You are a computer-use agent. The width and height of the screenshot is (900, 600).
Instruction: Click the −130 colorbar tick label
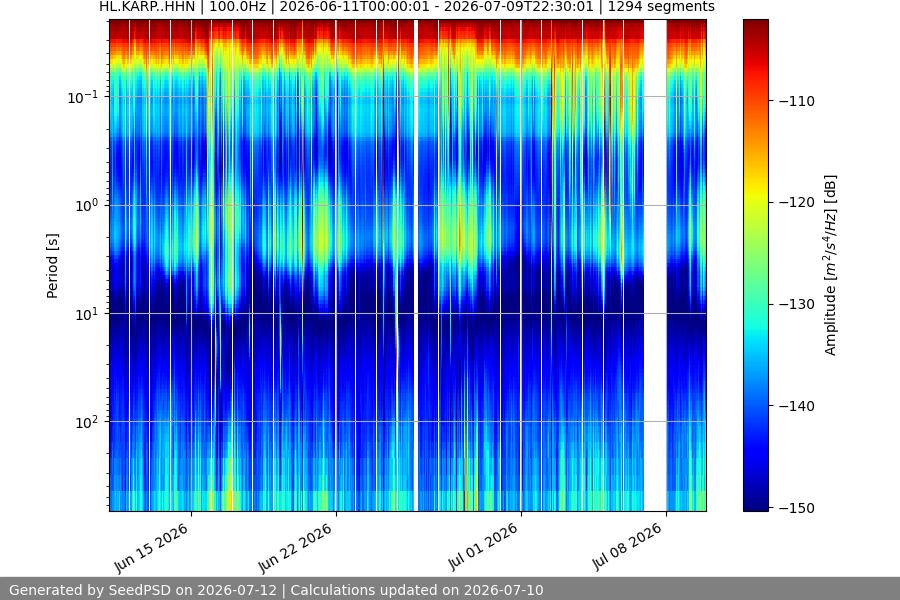pyautogui.click(x=797, y=304)
